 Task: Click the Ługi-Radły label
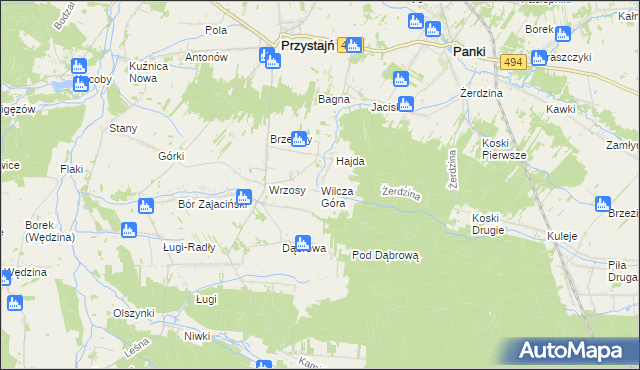click(189, 248)
